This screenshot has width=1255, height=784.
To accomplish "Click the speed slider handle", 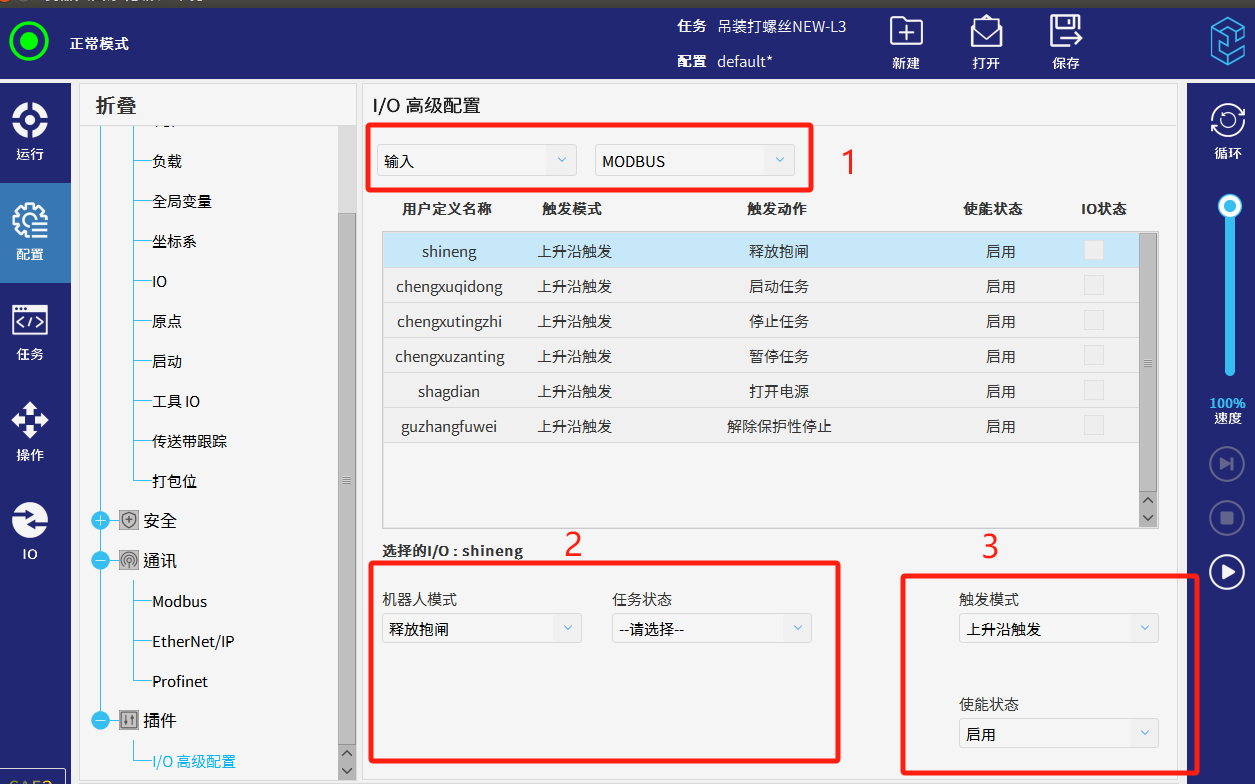I will click(1228, 206).
